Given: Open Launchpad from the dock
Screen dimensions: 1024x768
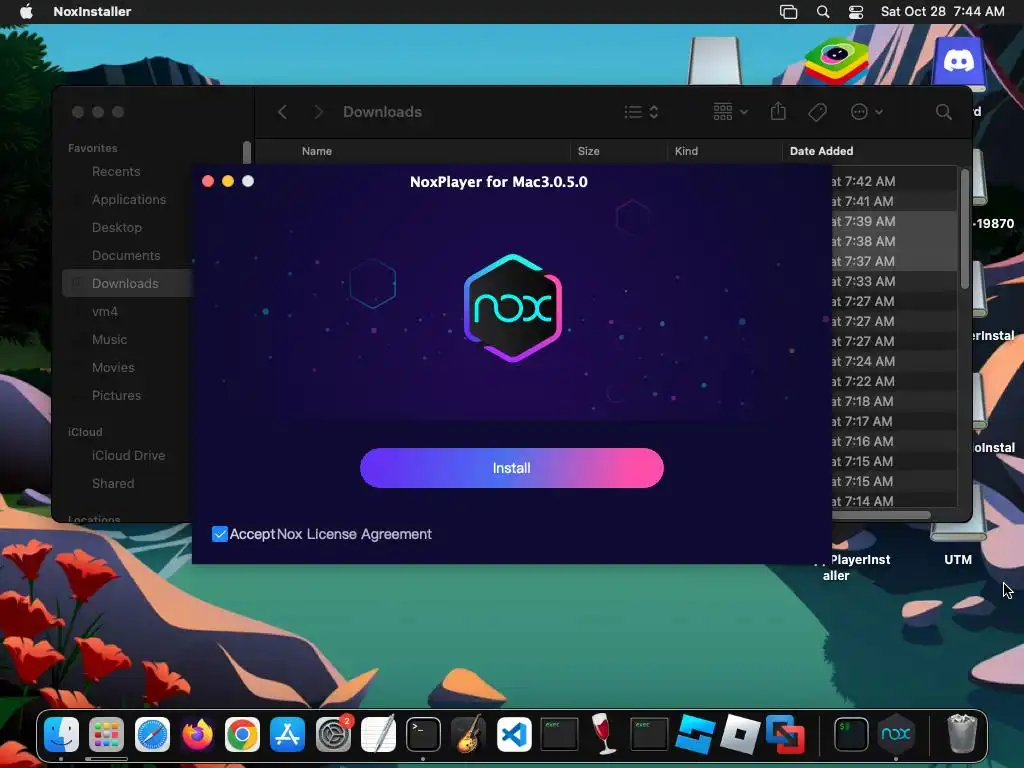Looking at the screenshot, I should point(106,734).
